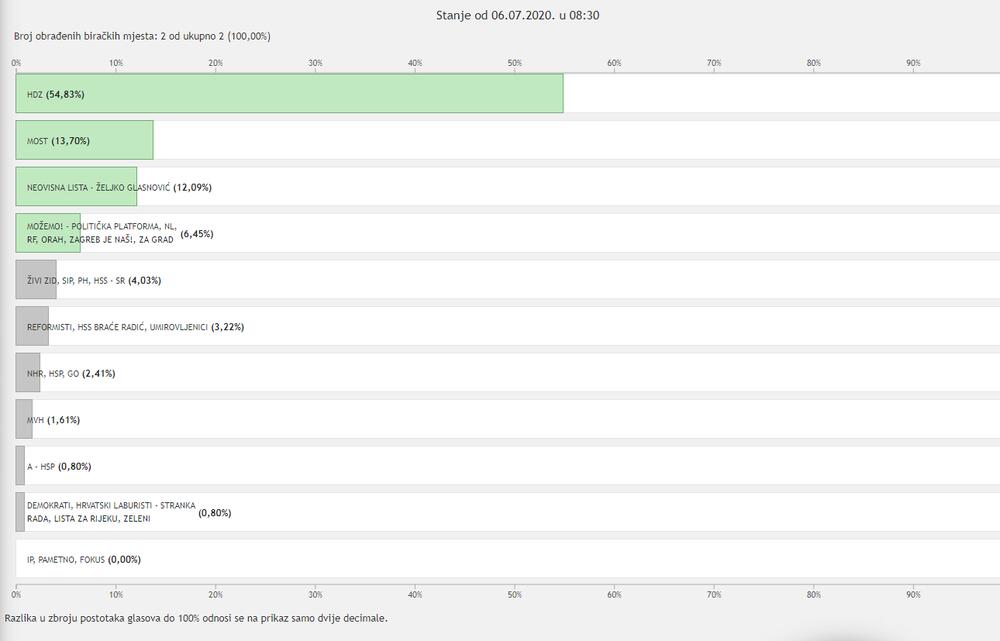This screenshot has width=1000, height=641.
Task: Click the 54,83% value beside HDZ
Action: pos(65,94)
